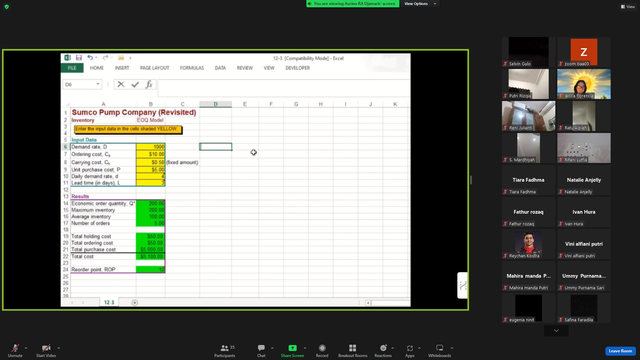Click the horizontal scrollbar left arrow
The height and width of the screenshot is (360, 640).
click(x=368, y=303)
